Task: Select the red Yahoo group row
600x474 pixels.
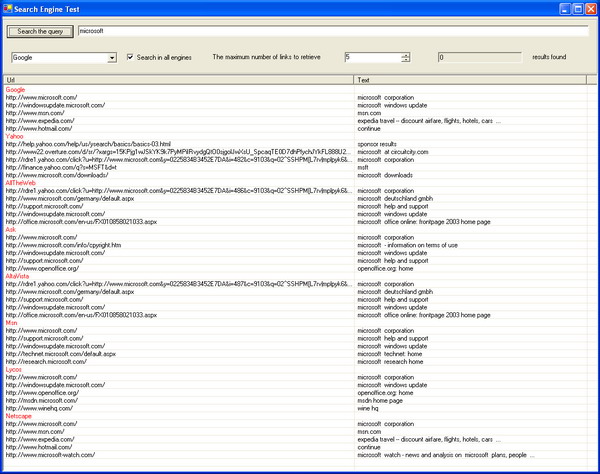Action: (x=15, y=136)
